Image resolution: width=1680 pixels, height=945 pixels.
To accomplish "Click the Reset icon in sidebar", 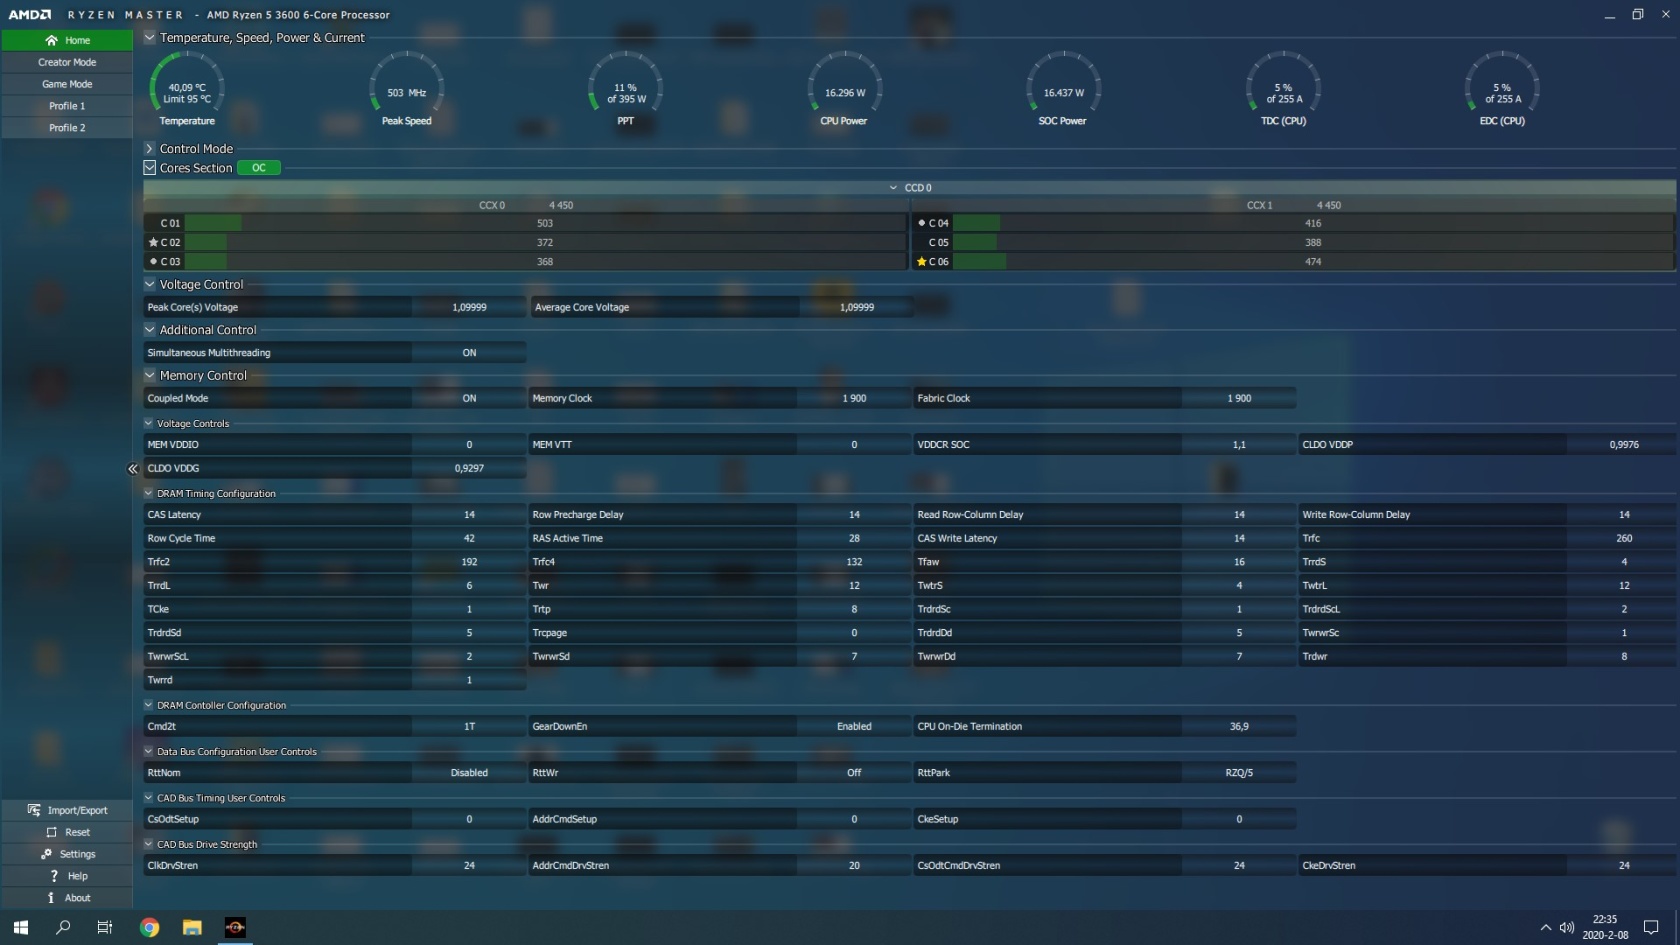I will [51, 832].
